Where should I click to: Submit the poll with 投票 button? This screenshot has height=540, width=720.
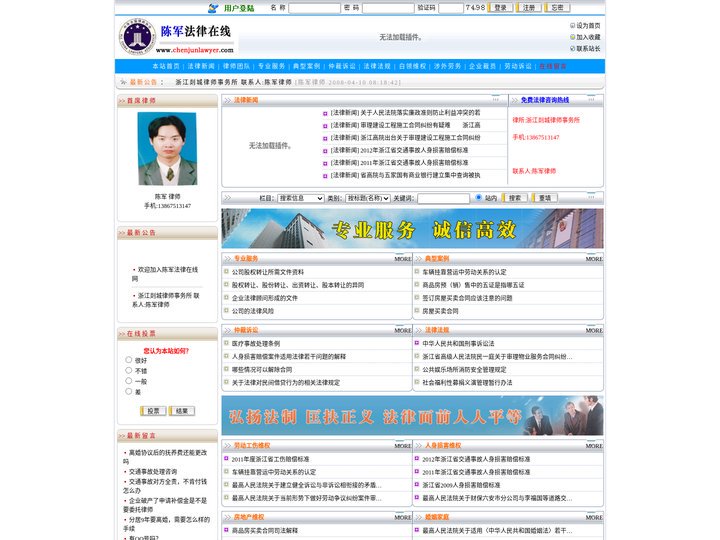coord(153,411)
